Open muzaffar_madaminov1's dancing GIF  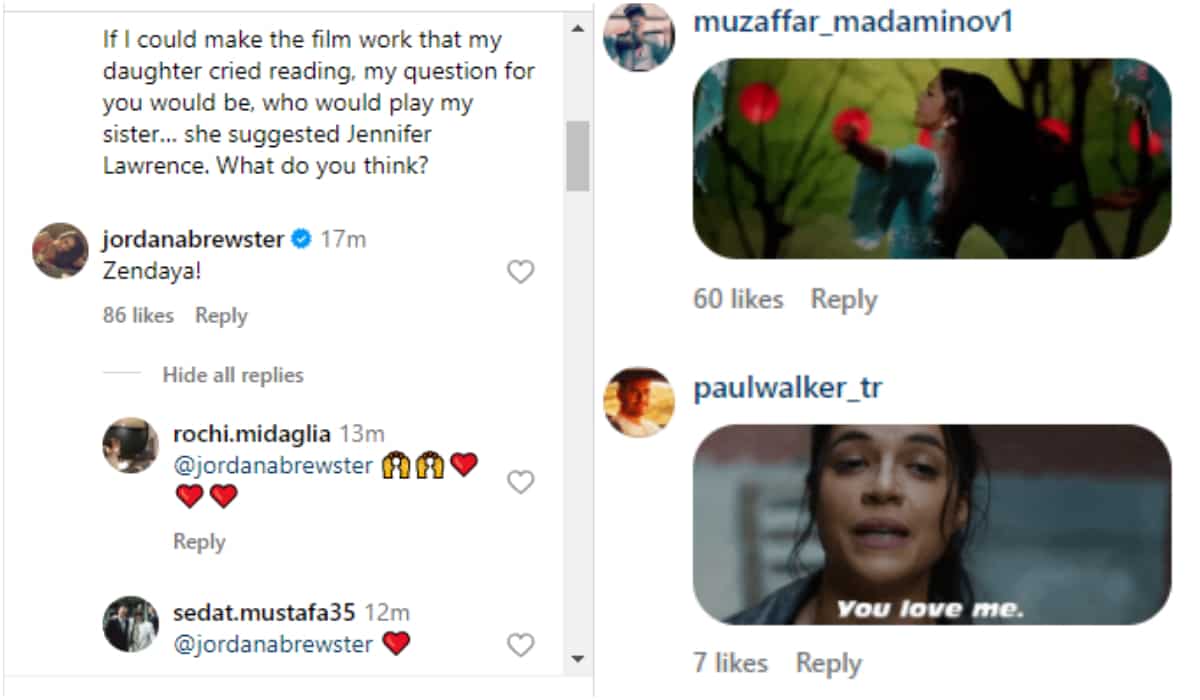(931, 158)
